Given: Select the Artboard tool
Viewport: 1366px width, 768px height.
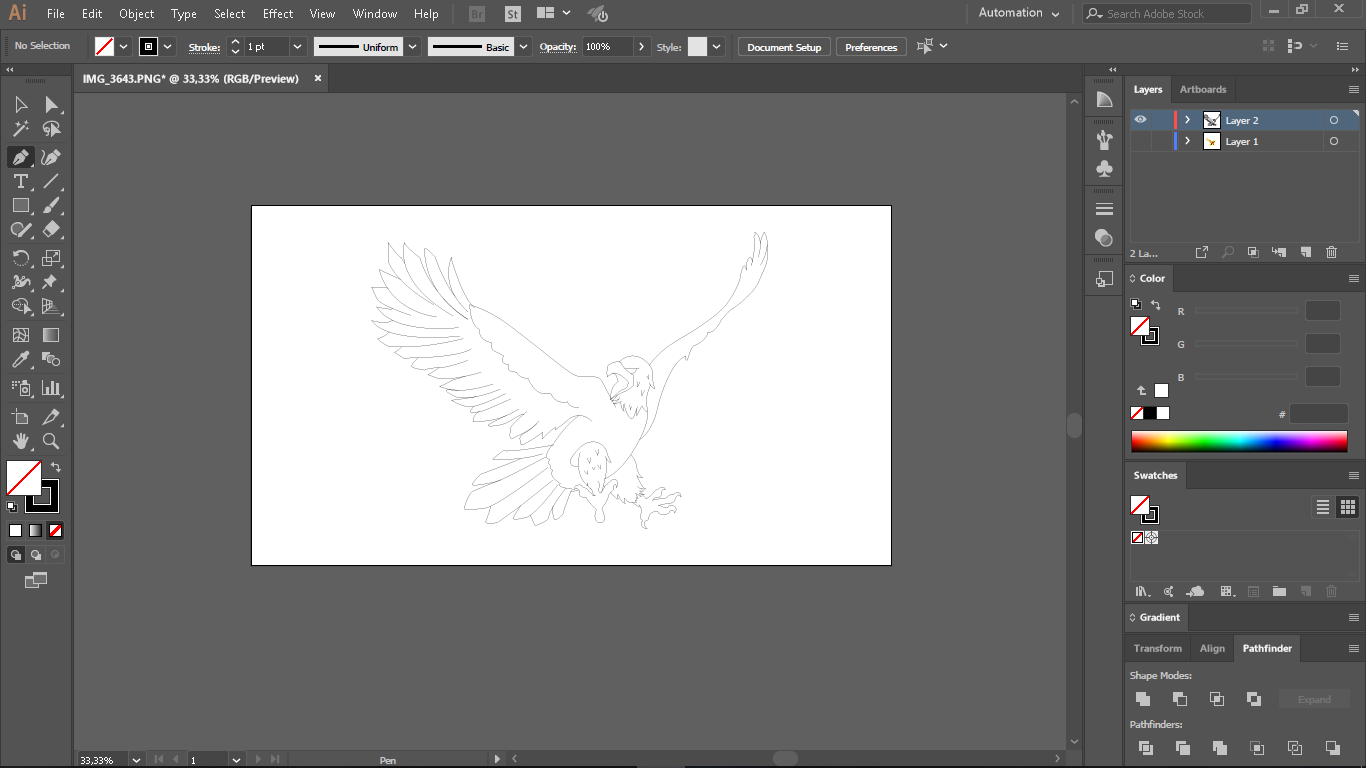Looking at the screenshot, I should point(20,417).
